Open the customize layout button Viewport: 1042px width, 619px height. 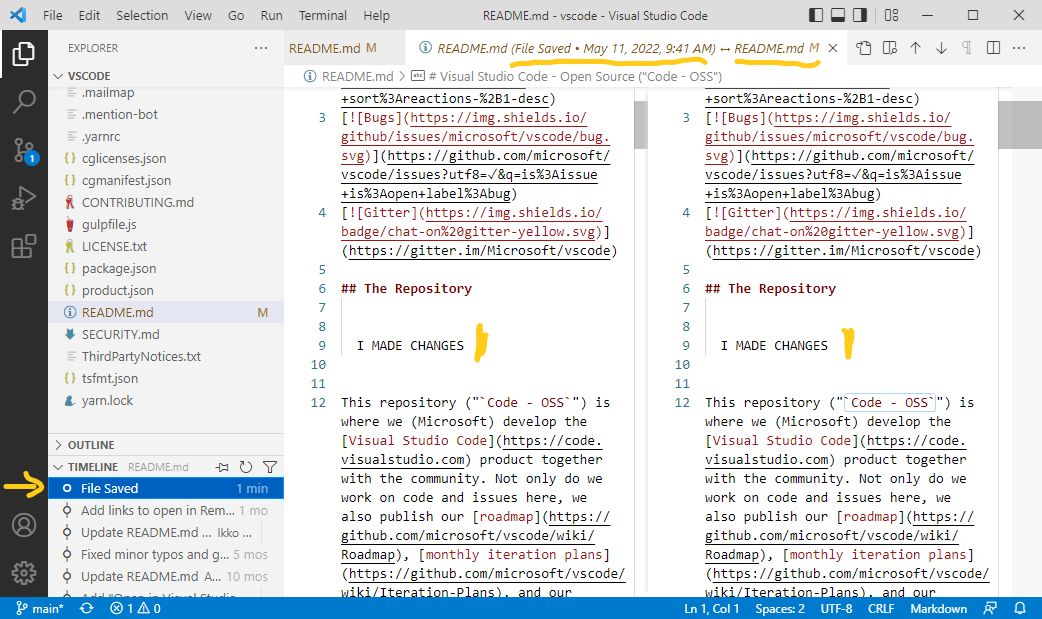(x=892, y=15)
